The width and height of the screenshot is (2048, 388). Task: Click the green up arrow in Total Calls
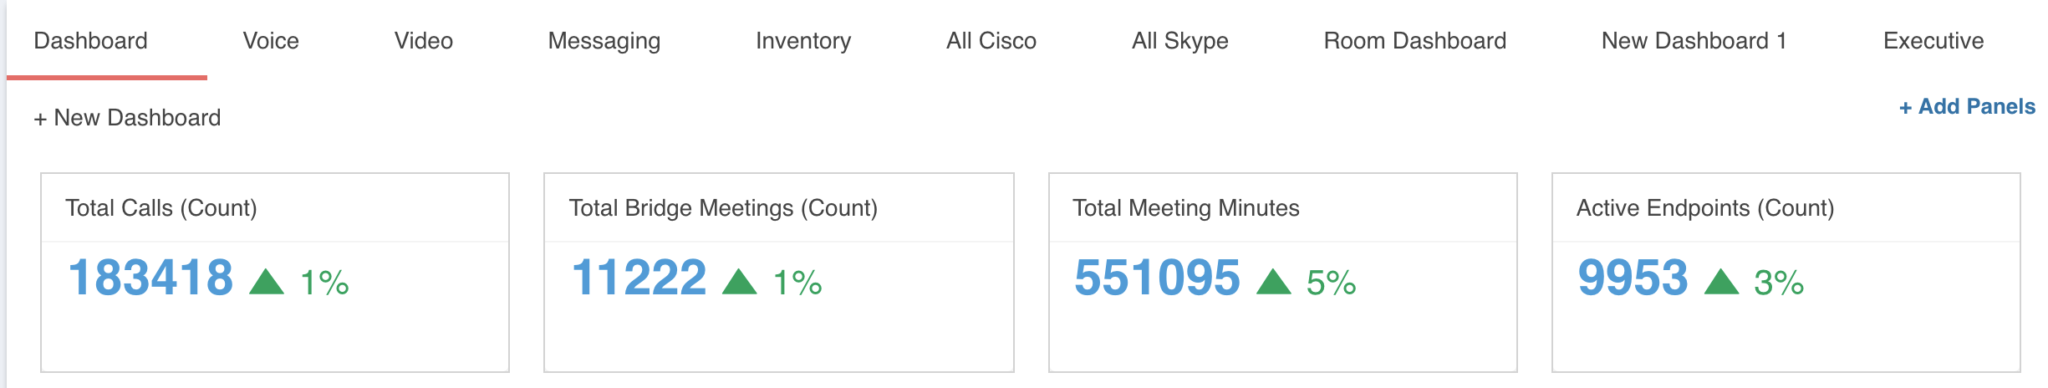(266, 281)
